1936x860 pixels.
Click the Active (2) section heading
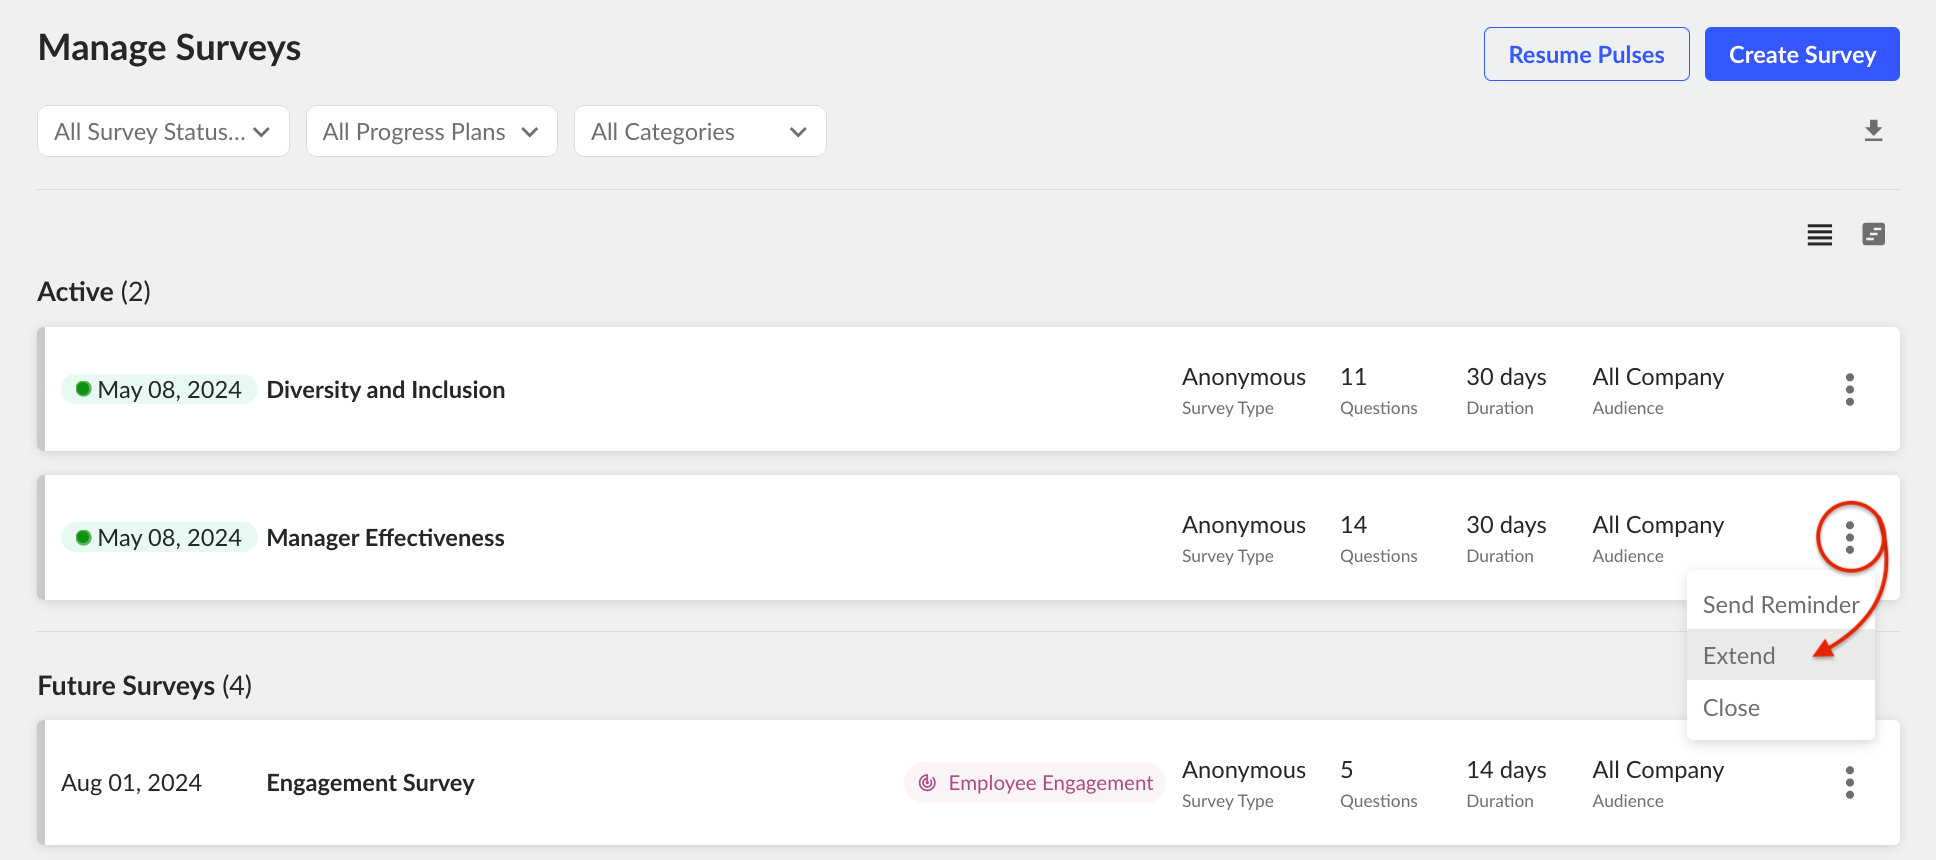94,291
